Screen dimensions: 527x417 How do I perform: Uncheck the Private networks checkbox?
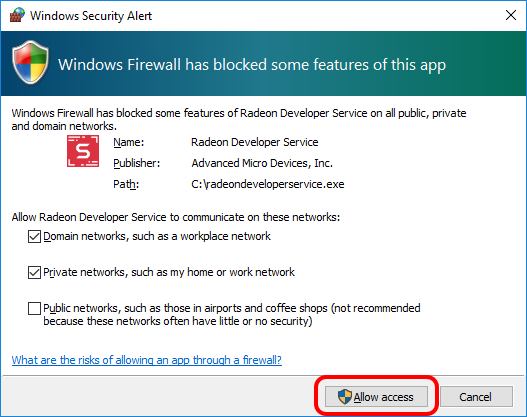34,272
